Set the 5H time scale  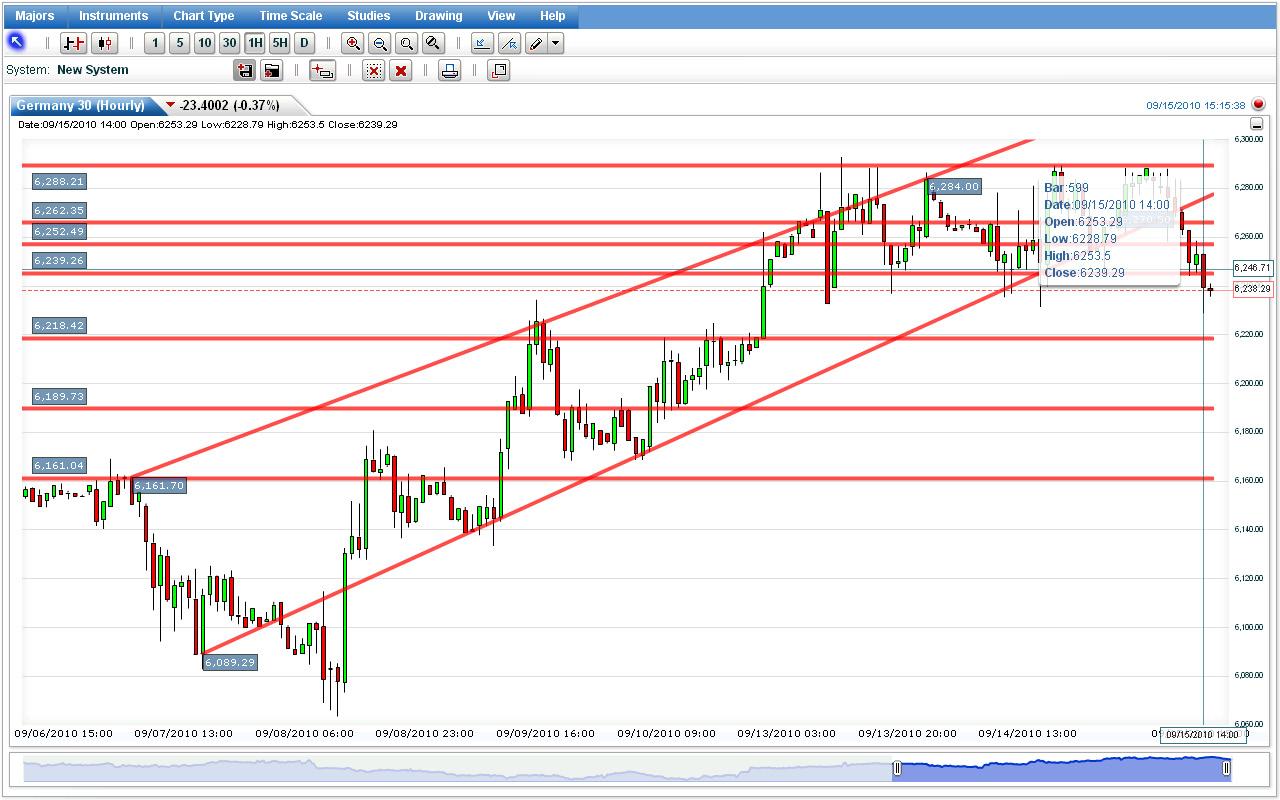pyautogui.click(x=279, y=43)
